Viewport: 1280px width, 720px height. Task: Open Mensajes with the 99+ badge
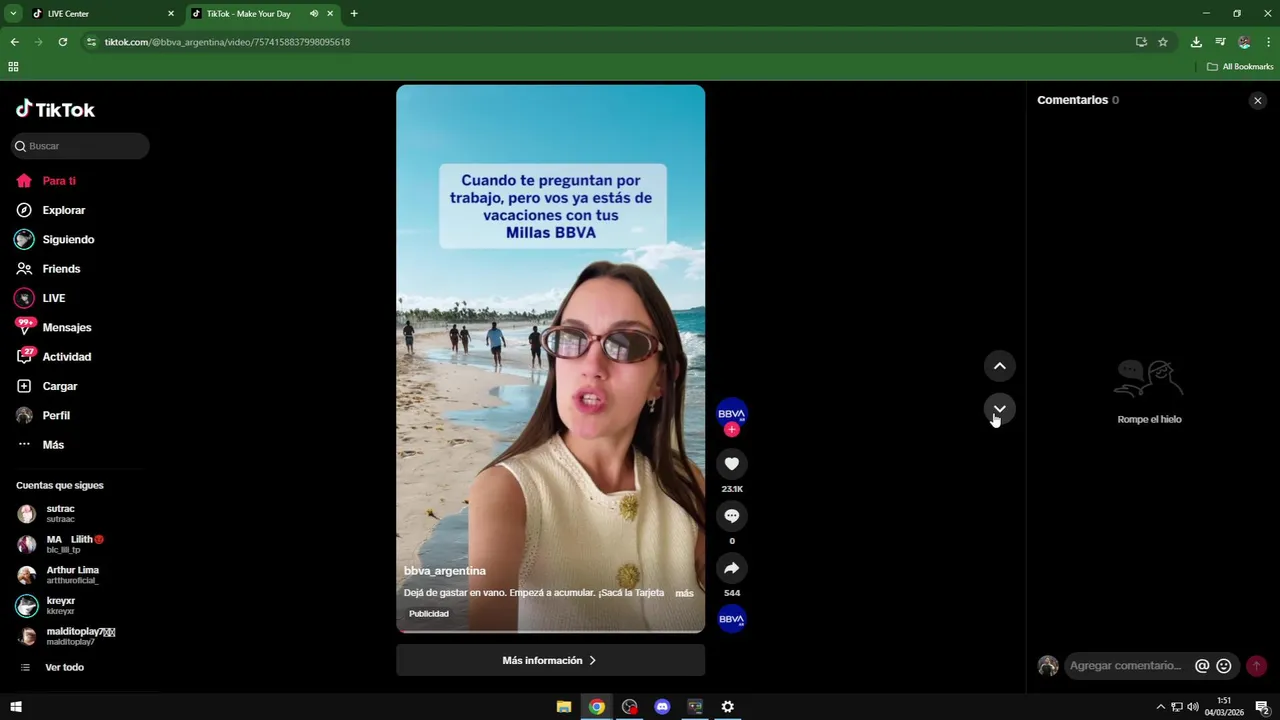coord(66,327)
